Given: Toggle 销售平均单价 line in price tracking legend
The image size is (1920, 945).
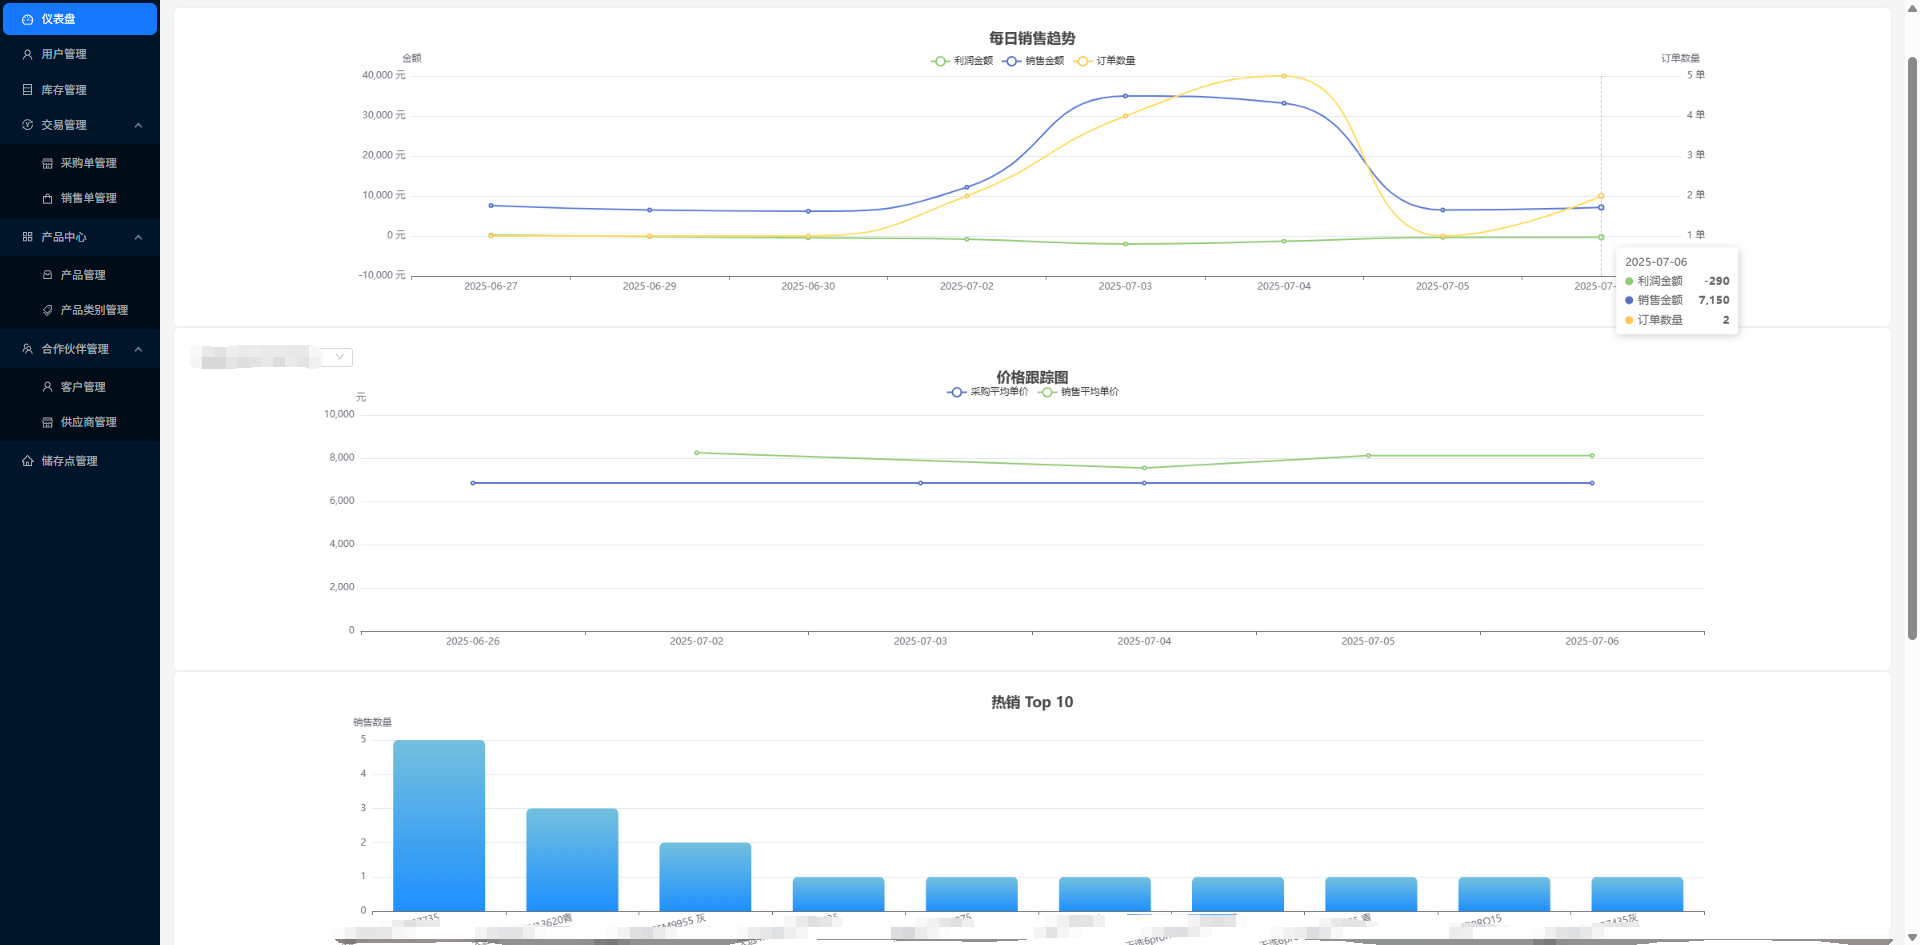Looking at the screenshot, I should (x=1079, y=392).
